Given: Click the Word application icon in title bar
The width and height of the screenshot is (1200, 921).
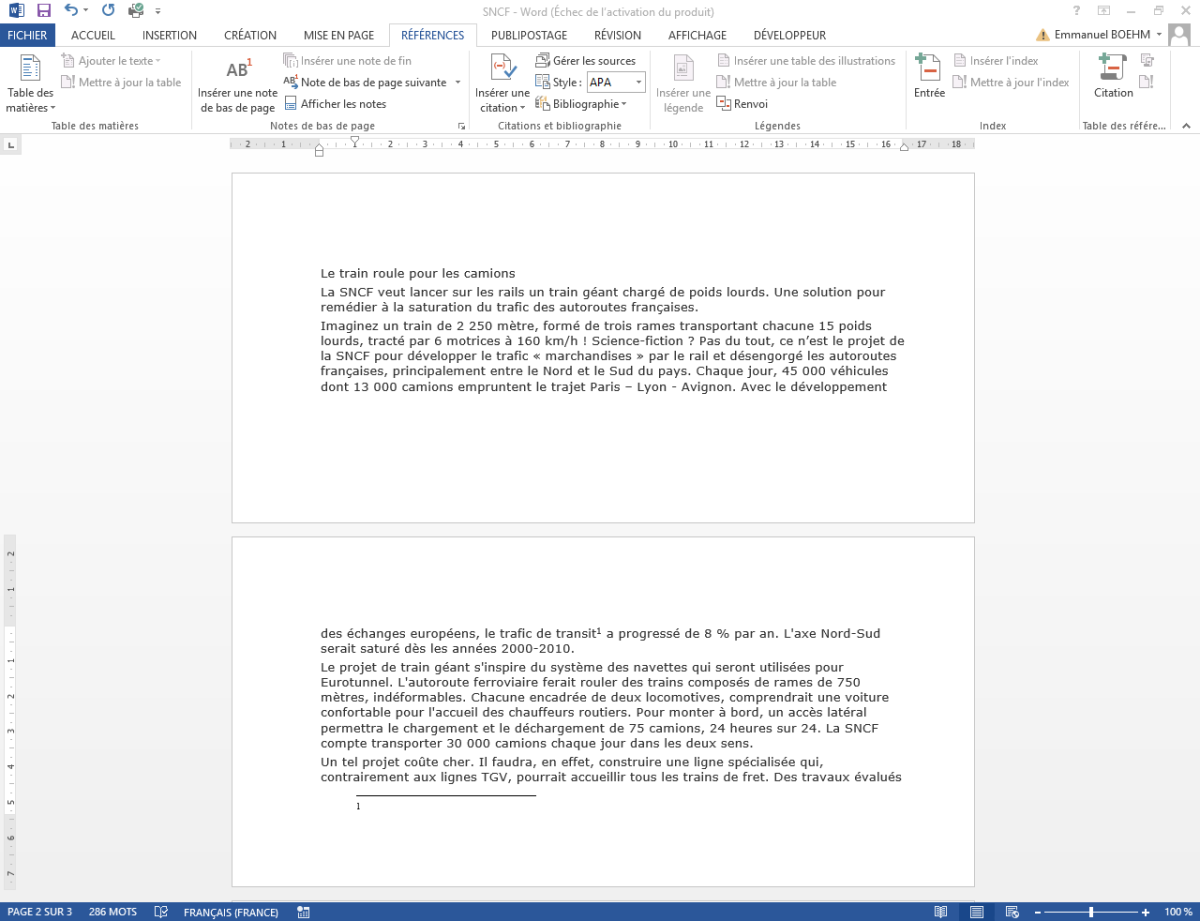Looking at the screenshot, I should [15, 10].
